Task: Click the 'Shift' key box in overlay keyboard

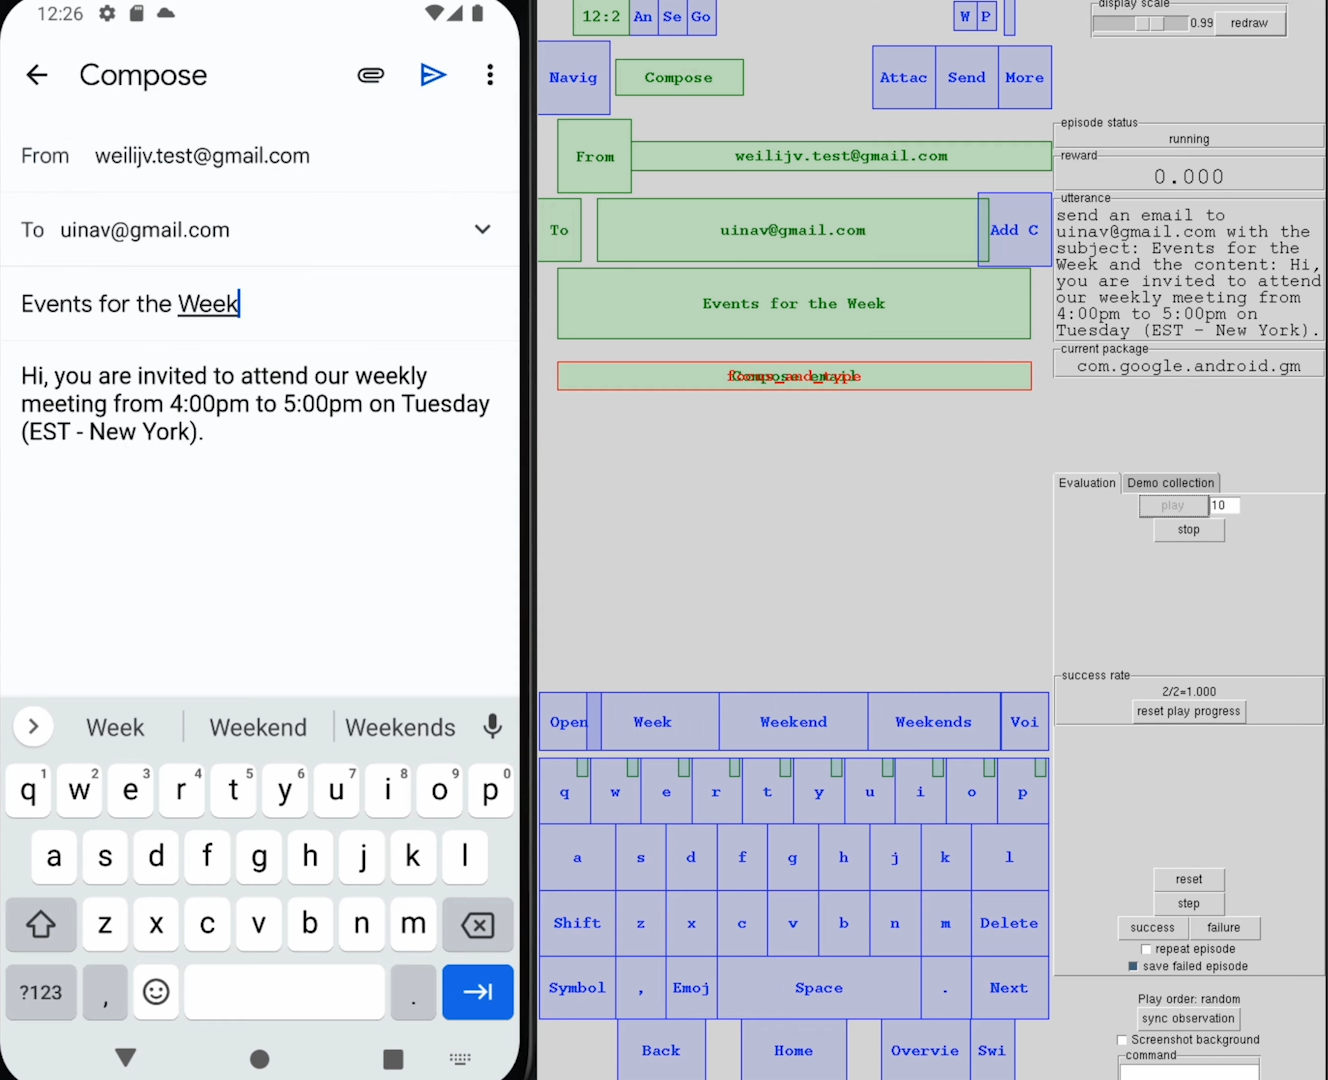Action: click(577, 923)
